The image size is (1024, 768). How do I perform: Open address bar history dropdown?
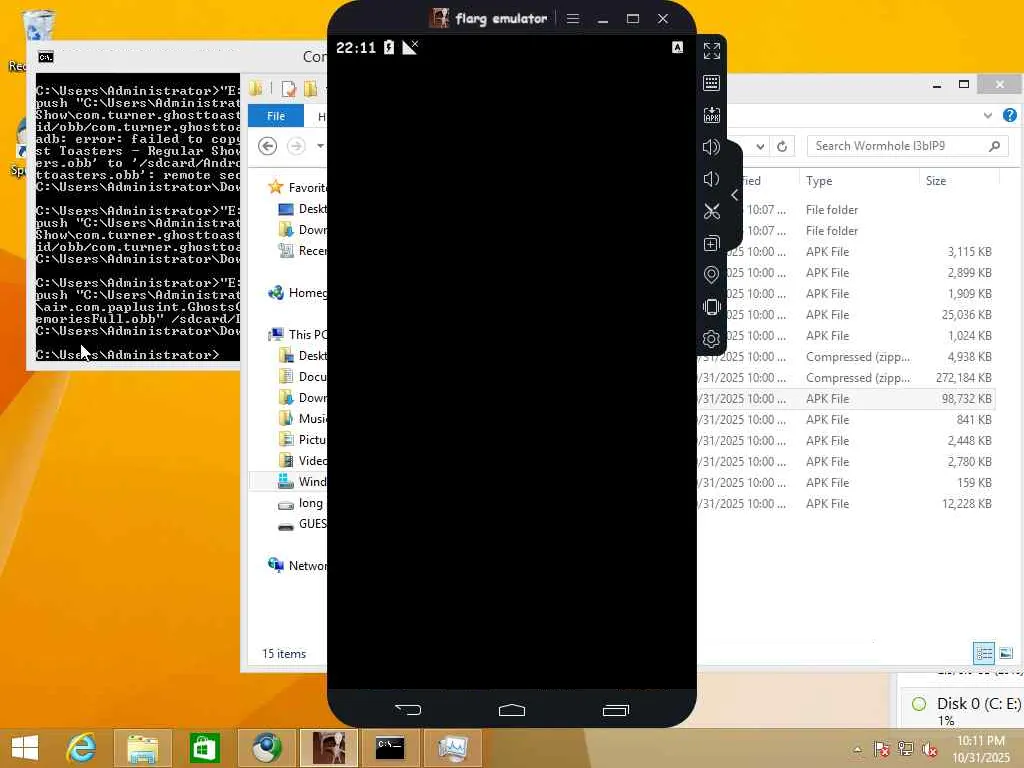(x=760, y=146)
